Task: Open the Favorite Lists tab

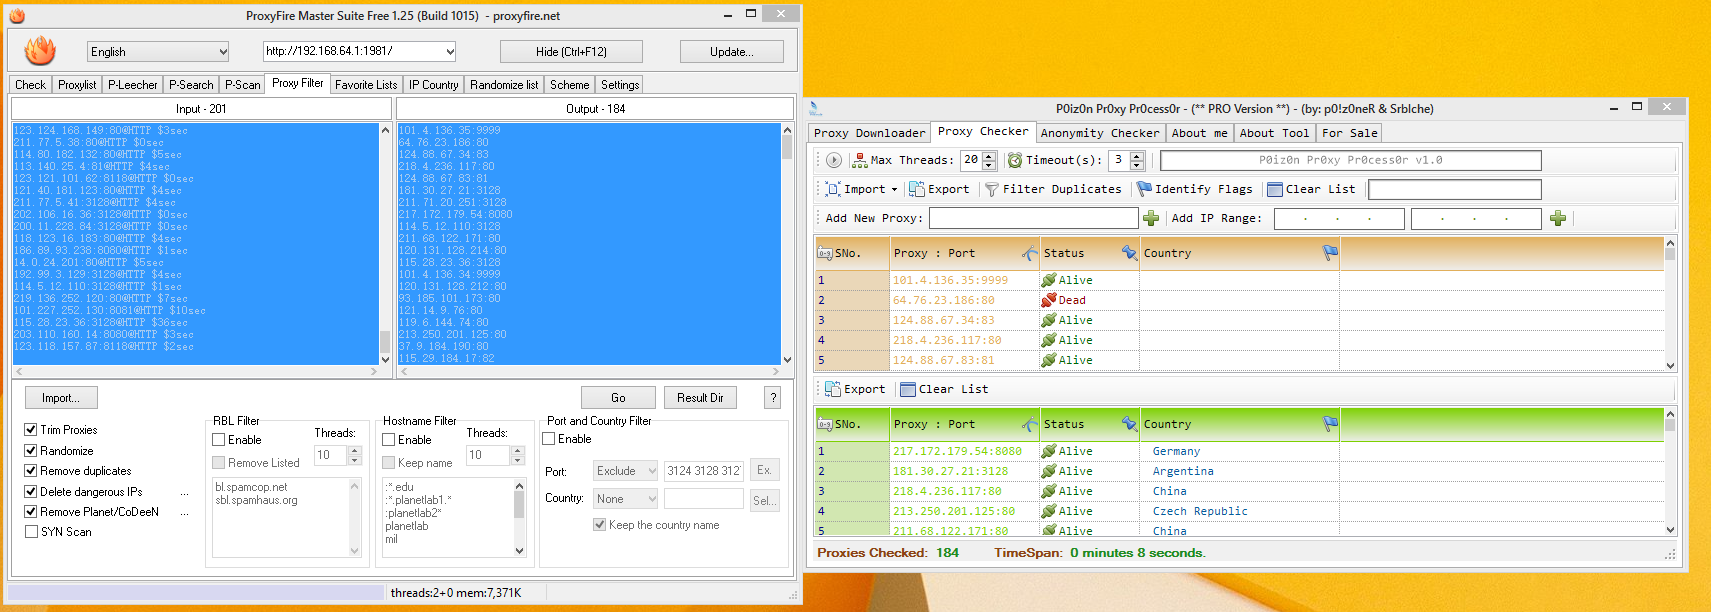Action: pyautogui.click(x=366, y=85)
